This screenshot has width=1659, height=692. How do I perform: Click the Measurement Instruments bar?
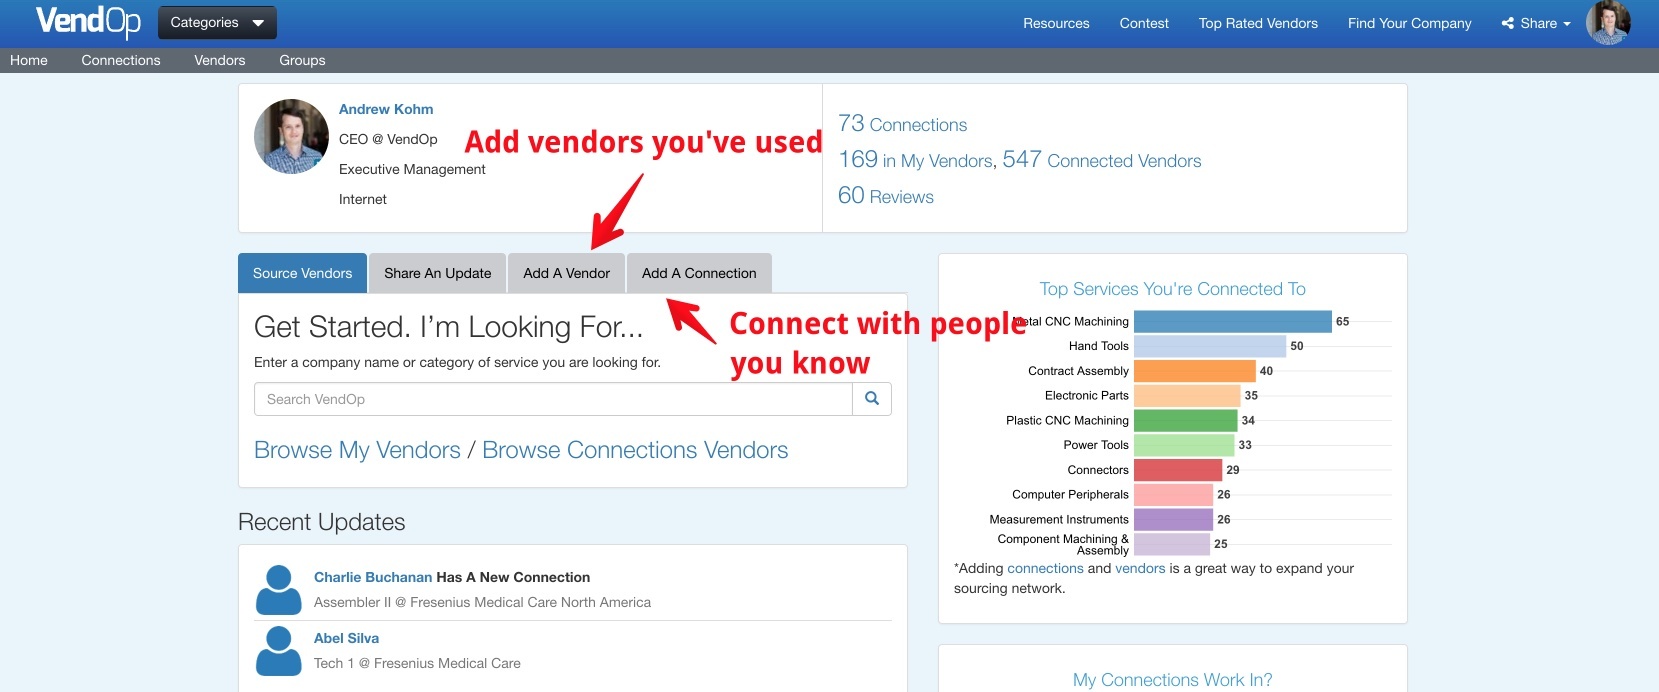click(x=1174, y=519)
